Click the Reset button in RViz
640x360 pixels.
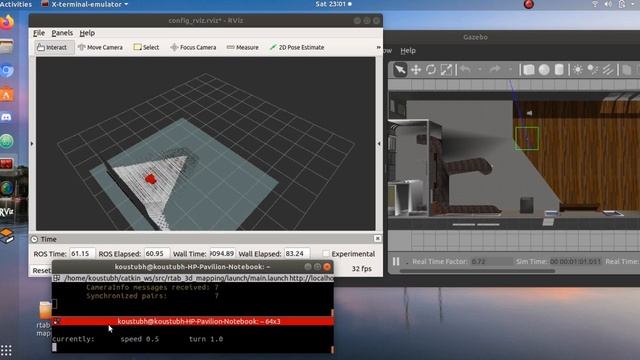(x=41, y=270)
